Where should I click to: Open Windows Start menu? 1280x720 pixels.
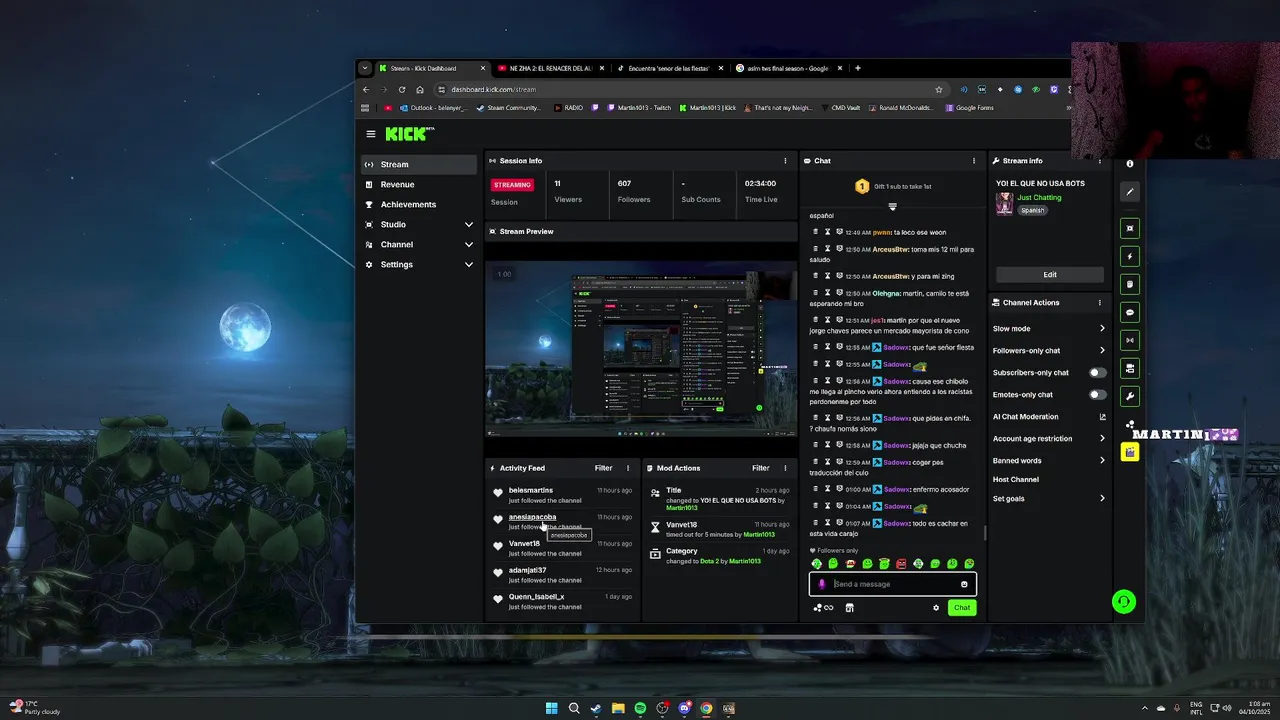click(551, 709)
